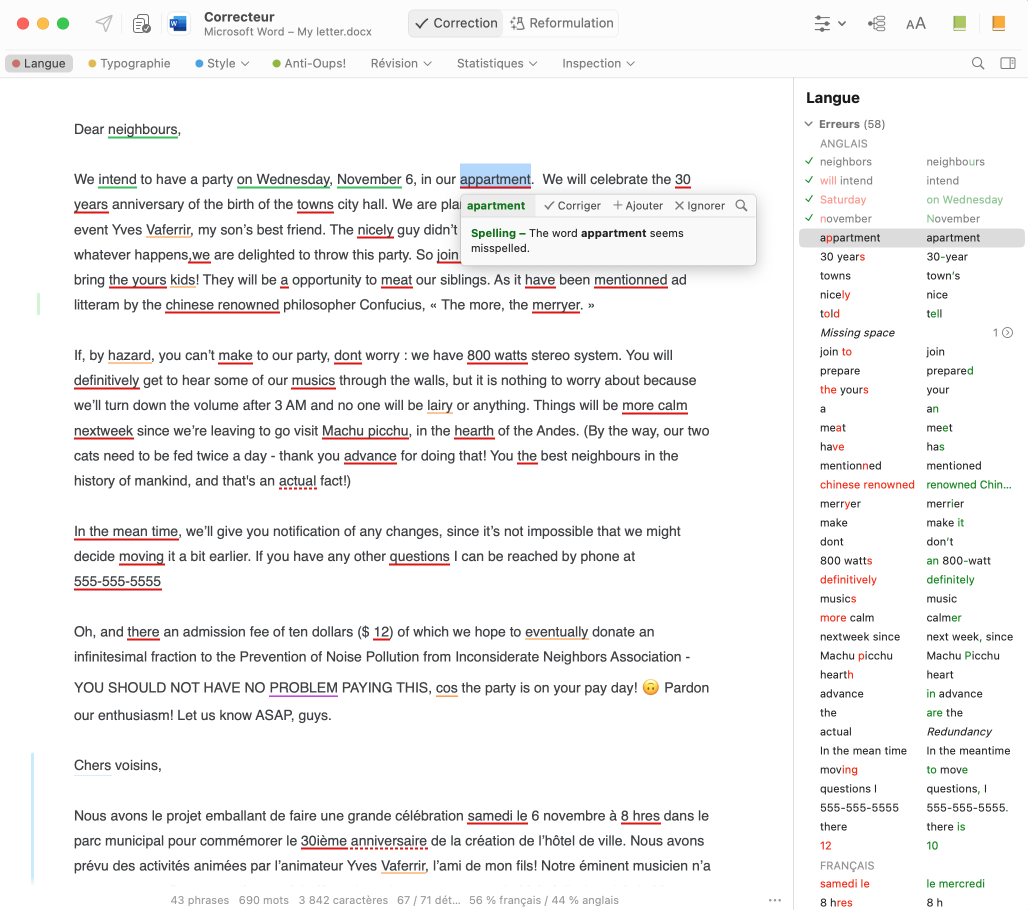
Task: Open the orange guides book icon
Action: 998,24
